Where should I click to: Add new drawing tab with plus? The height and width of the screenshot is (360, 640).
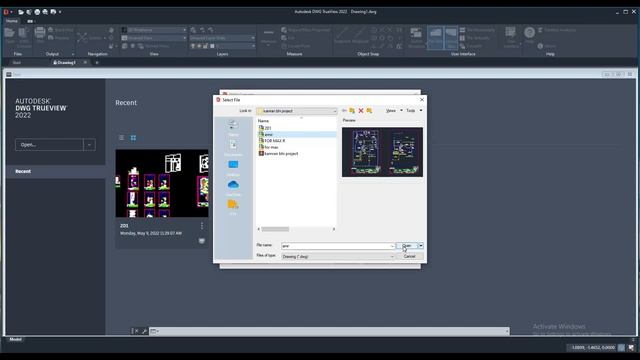pos(97,62)
